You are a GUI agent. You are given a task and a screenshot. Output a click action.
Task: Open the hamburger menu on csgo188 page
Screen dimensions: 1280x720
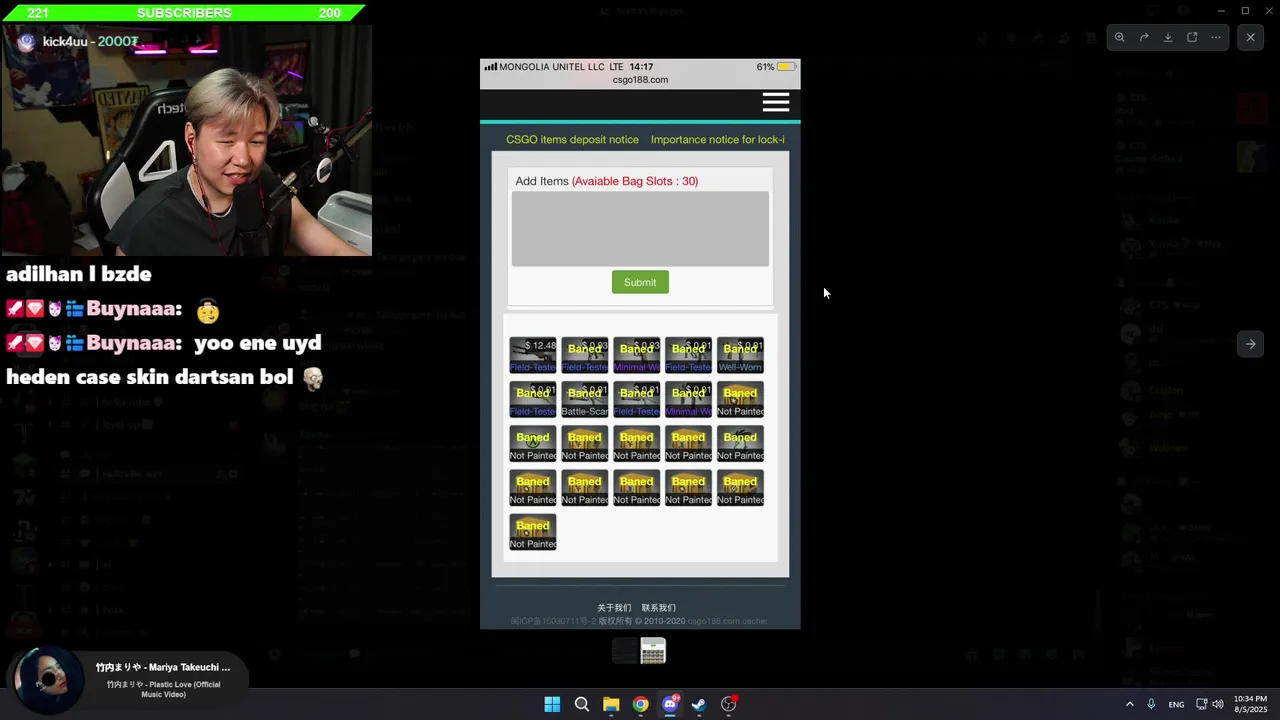point(776,102)
